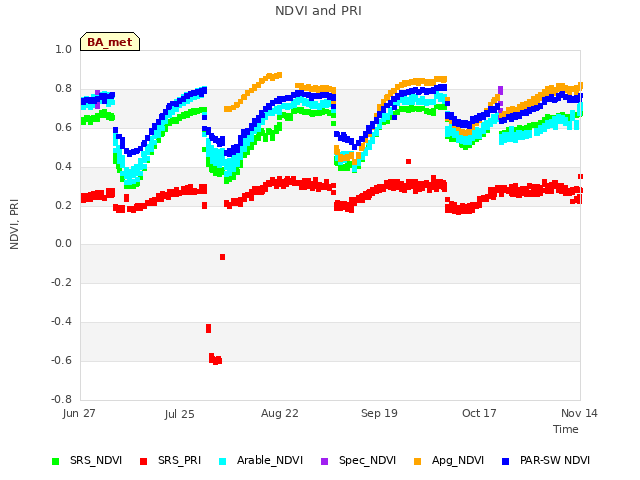
Task: Toggle Arable_NDVI series via legend label
Action: (x=270, y=460)
